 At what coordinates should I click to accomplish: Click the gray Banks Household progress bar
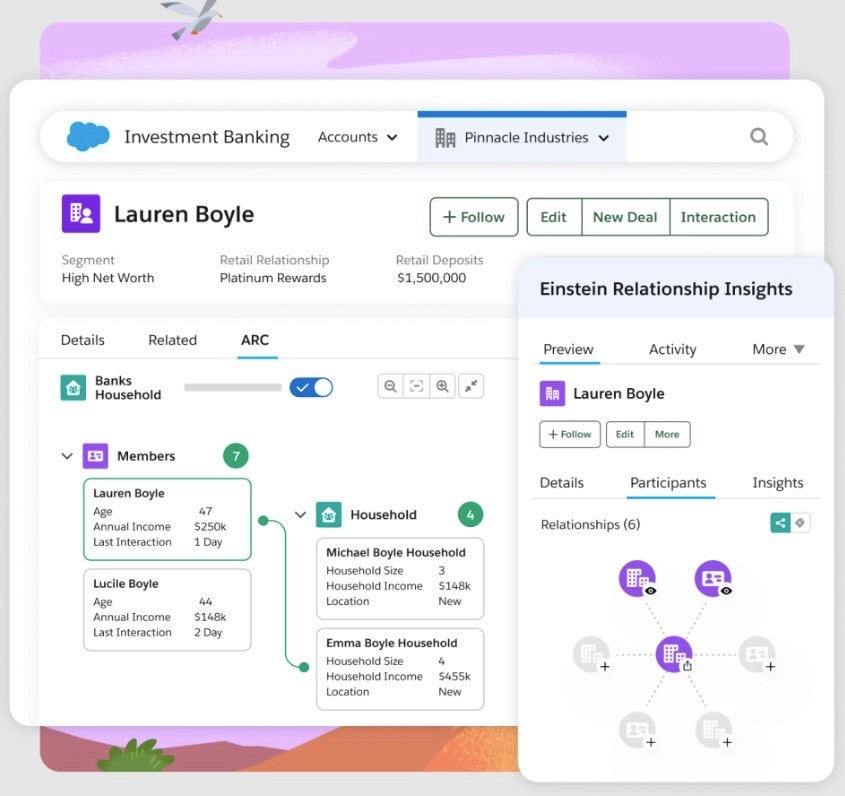233,387
